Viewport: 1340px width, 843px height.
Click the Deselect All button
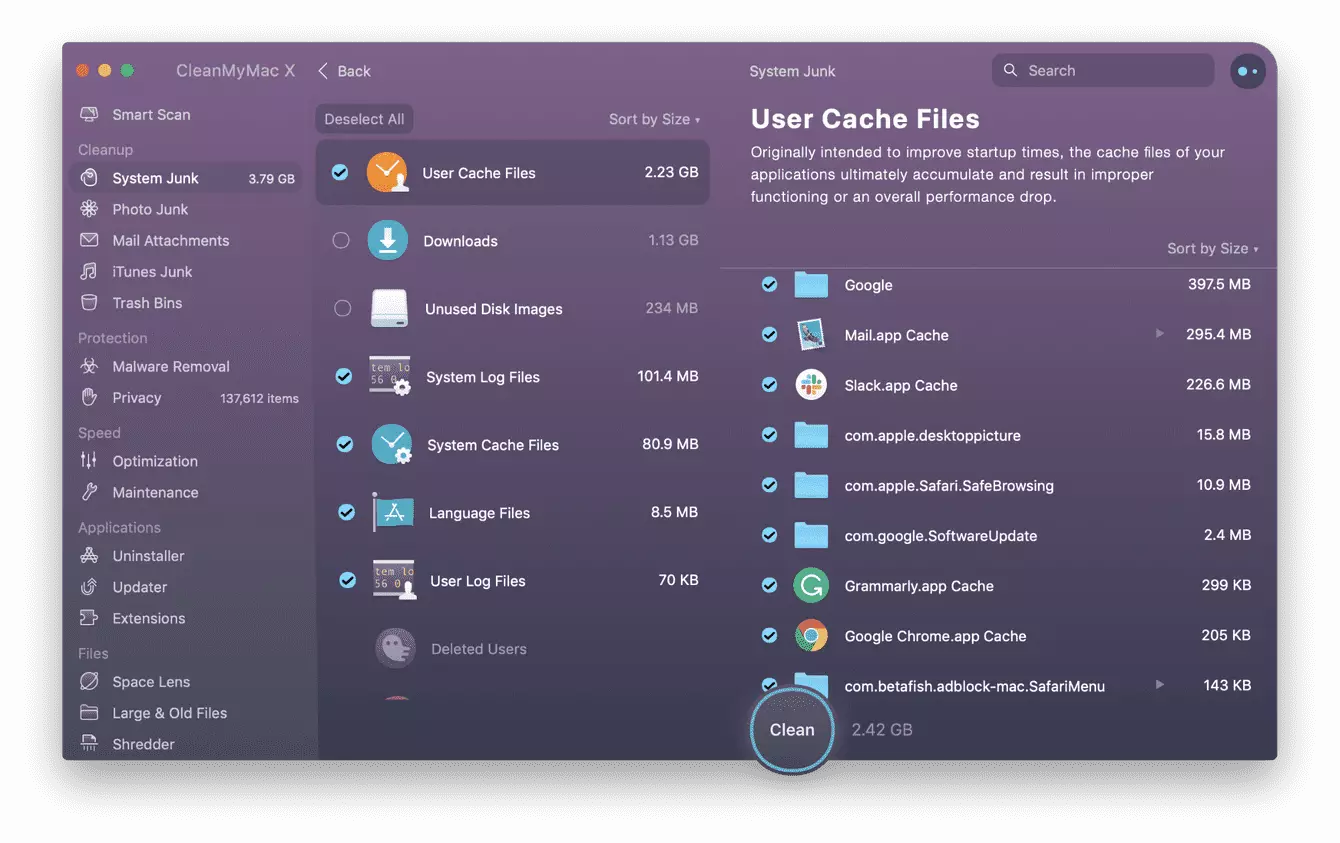point(364,119)
